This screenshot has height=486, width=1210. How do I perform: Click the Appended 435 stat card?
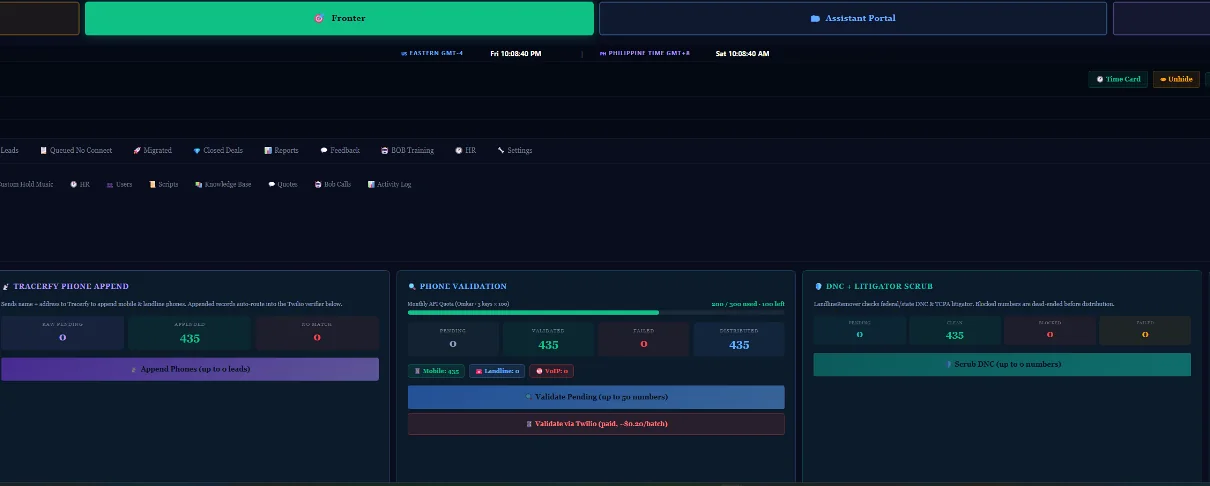click(x=190, y=333)
